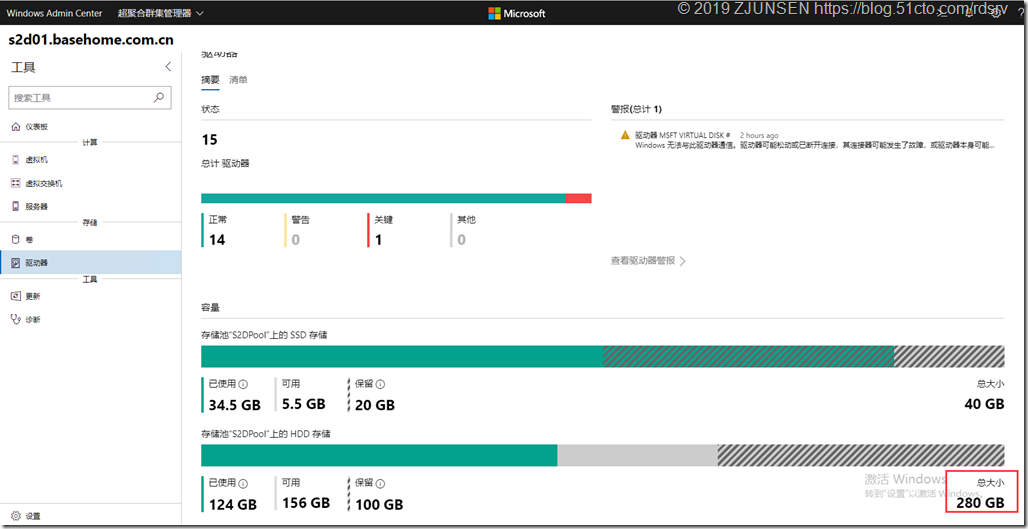Viewport: 1028px width, 529px height.
Task: Click the info icon next to SSD 已使用
Action: point(243,385)
